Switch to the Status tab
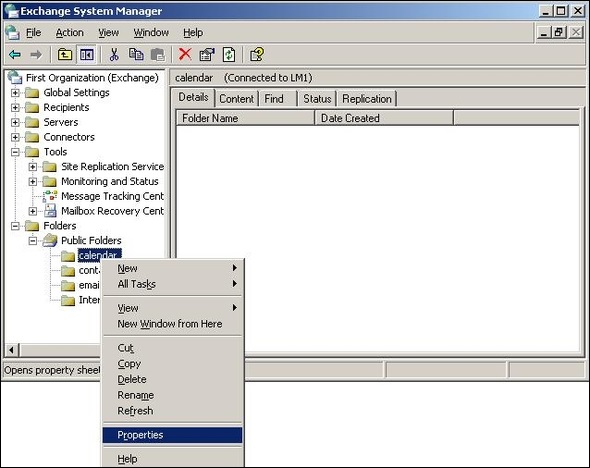The image size is (590, 468). [x=317, y=99]
